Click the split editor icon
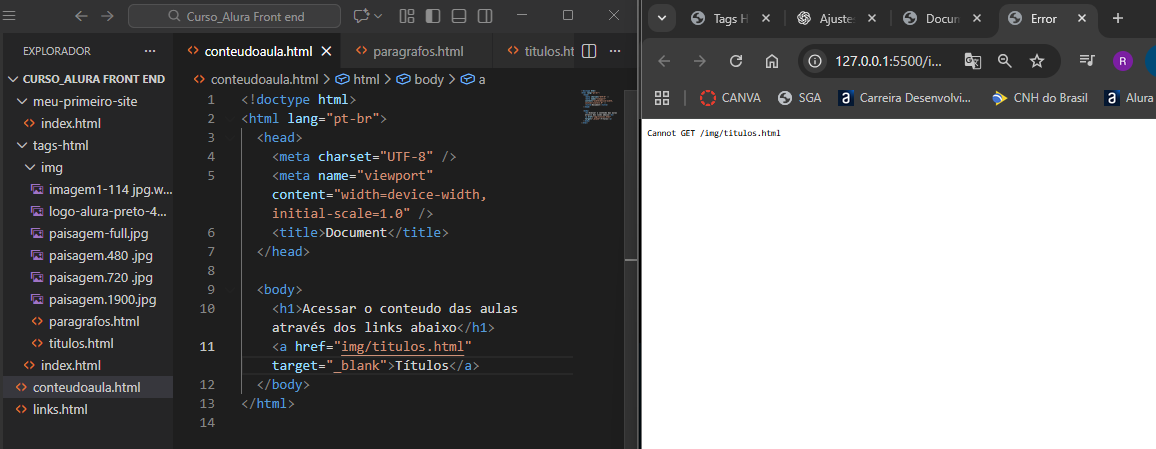The height and width of the screenshot is (449, 1156). (589, 51)
